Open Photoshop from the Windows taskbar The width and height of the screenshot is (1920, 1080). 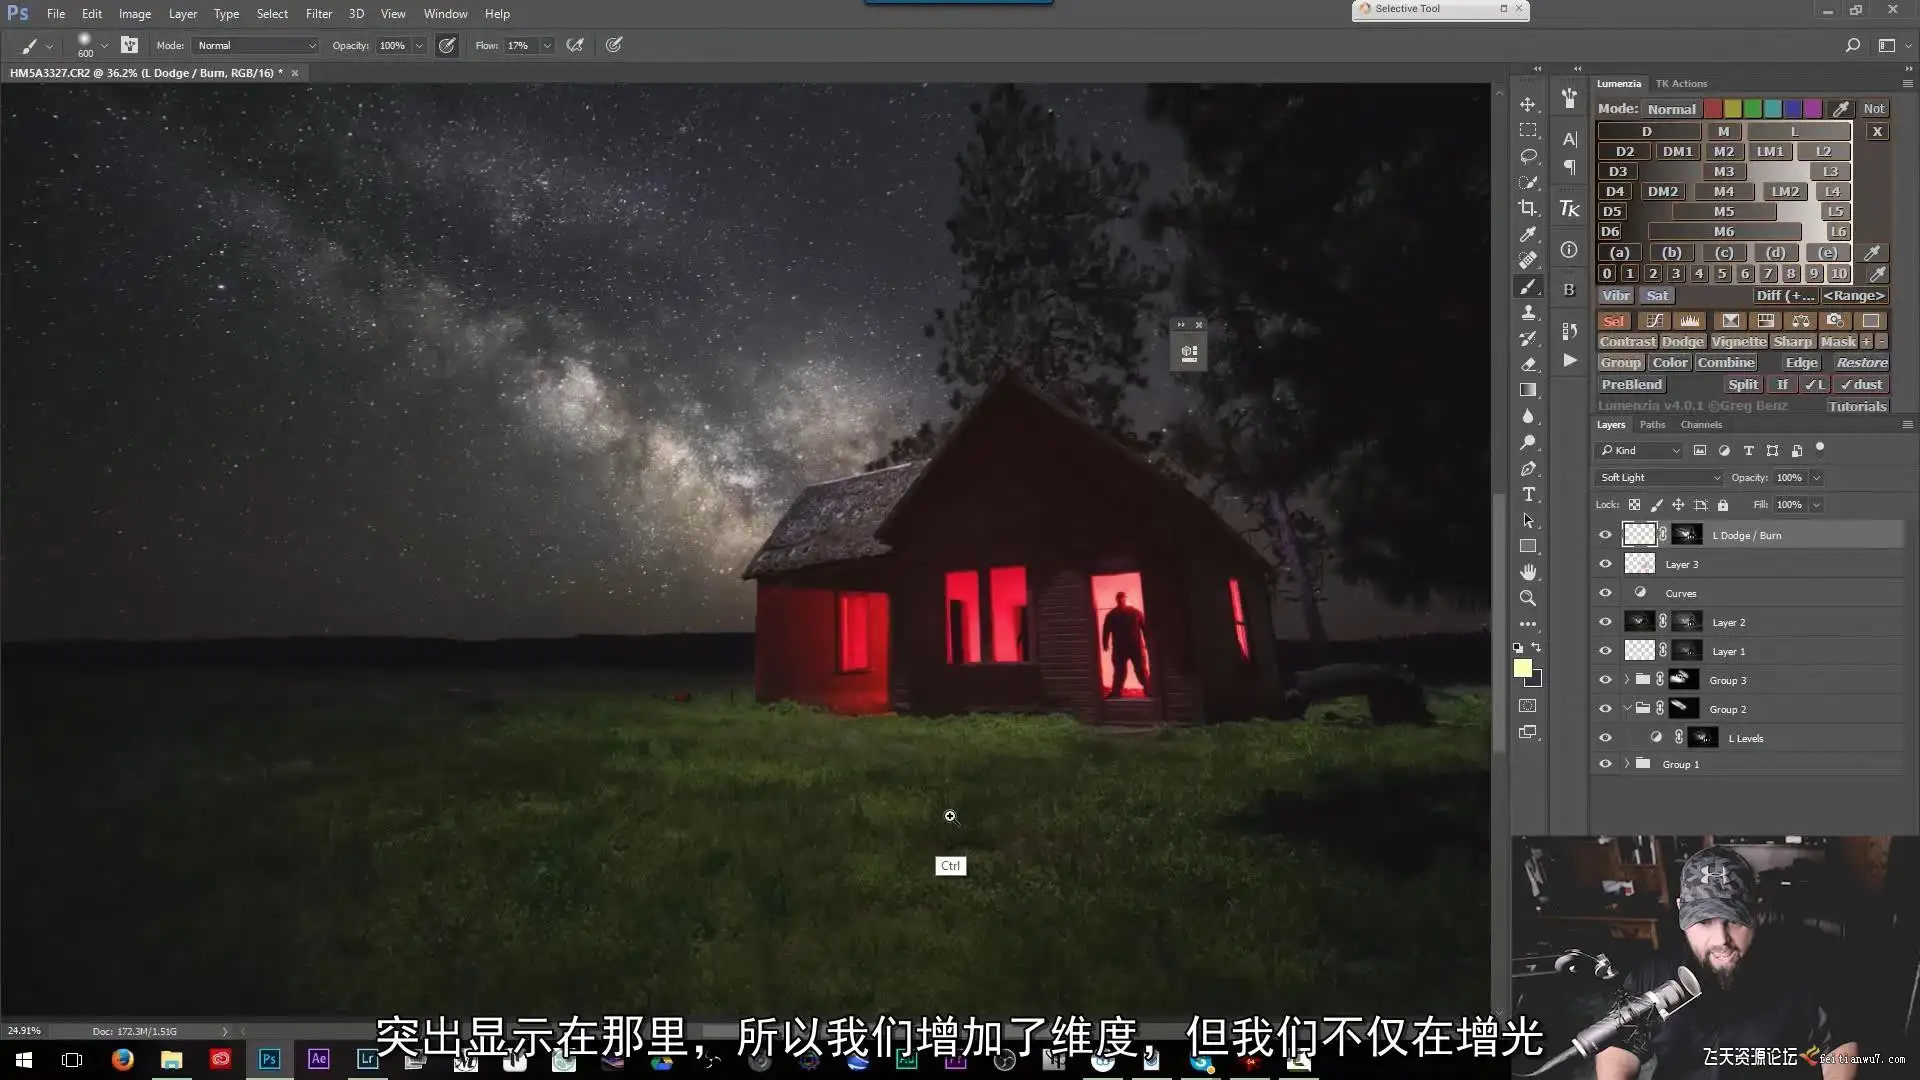pos(269,1059)
